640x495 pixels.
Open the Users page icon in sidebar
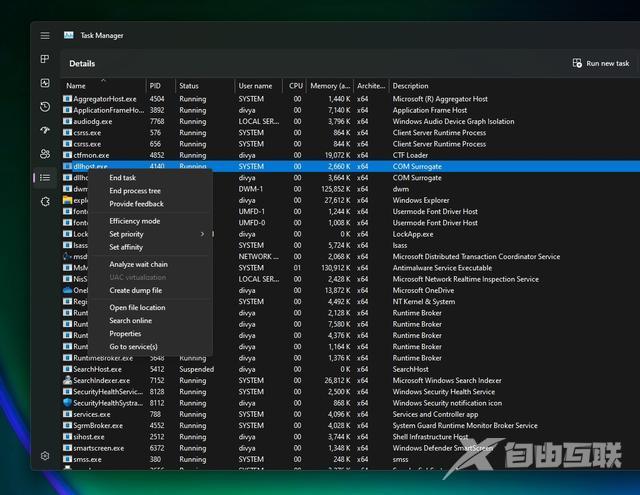pyautogui.click(x=45, y=154)
